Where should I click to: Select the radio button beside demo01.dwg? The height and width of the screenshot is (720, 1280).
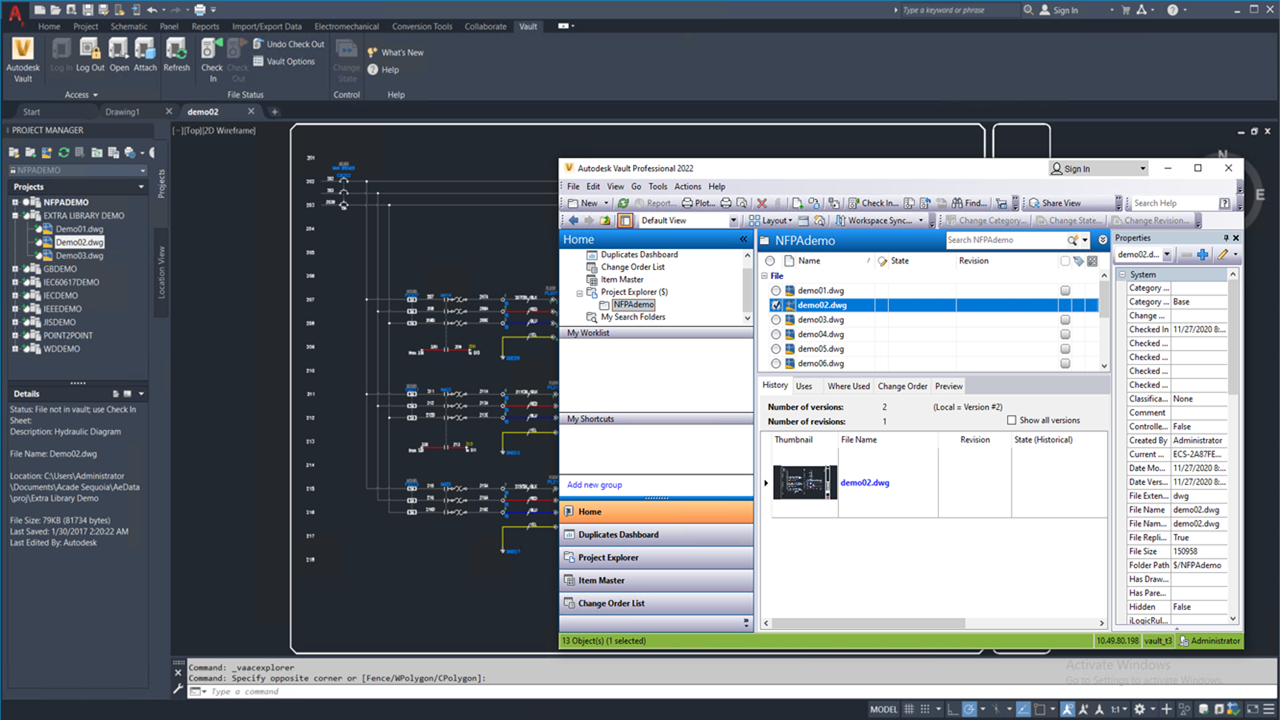point(778,290)
